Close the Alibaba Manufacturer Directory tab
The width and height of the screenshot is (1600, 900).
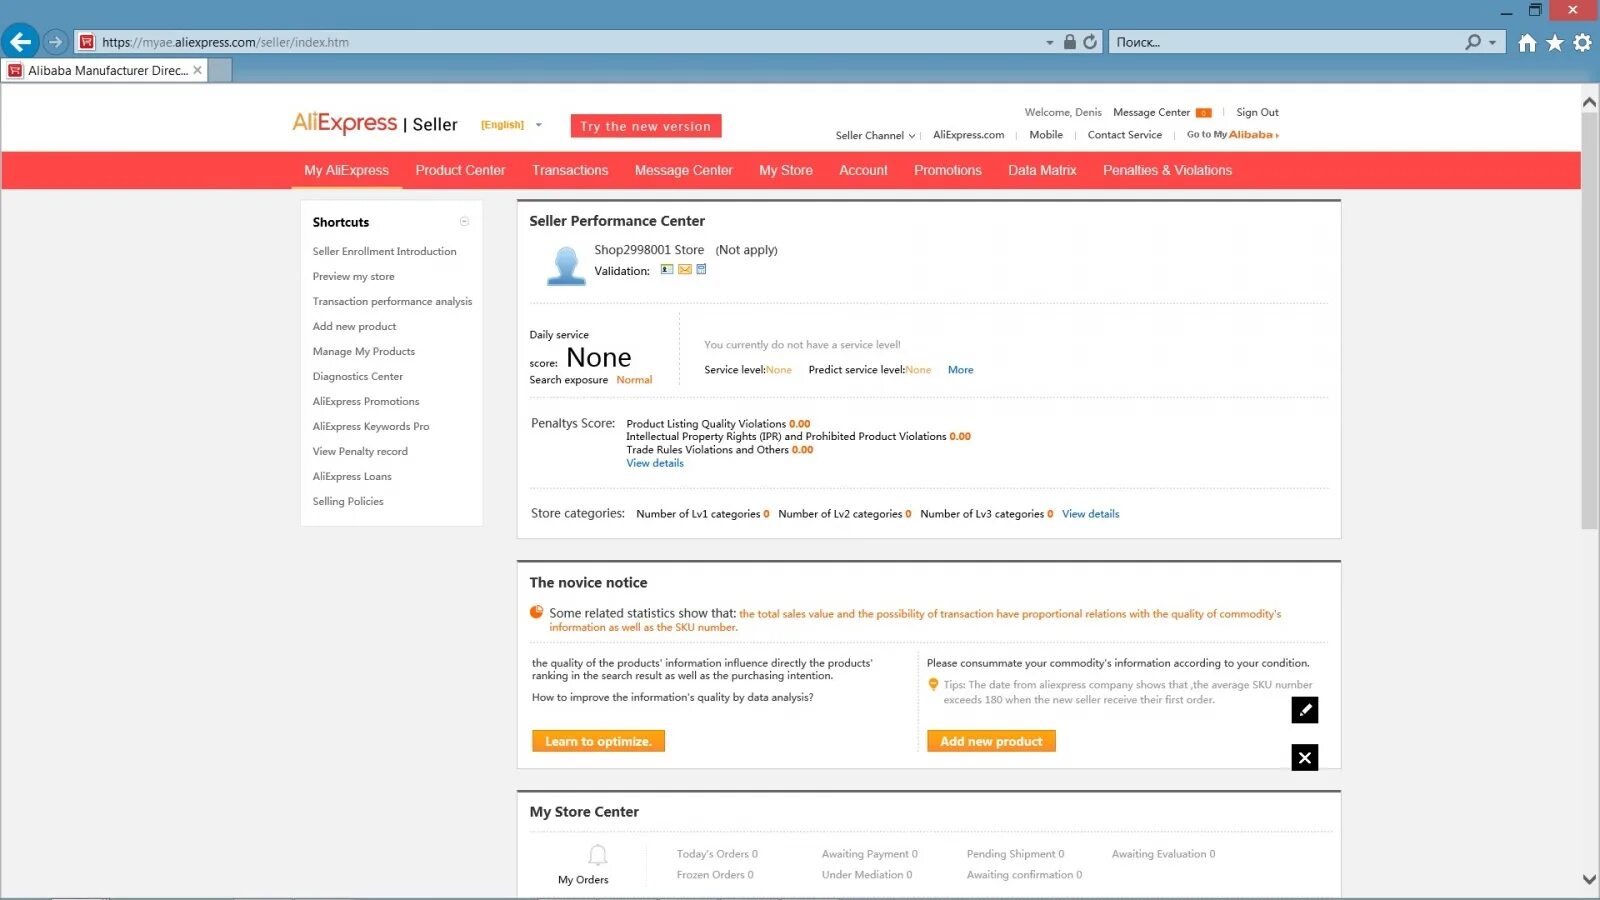[197, 70]
